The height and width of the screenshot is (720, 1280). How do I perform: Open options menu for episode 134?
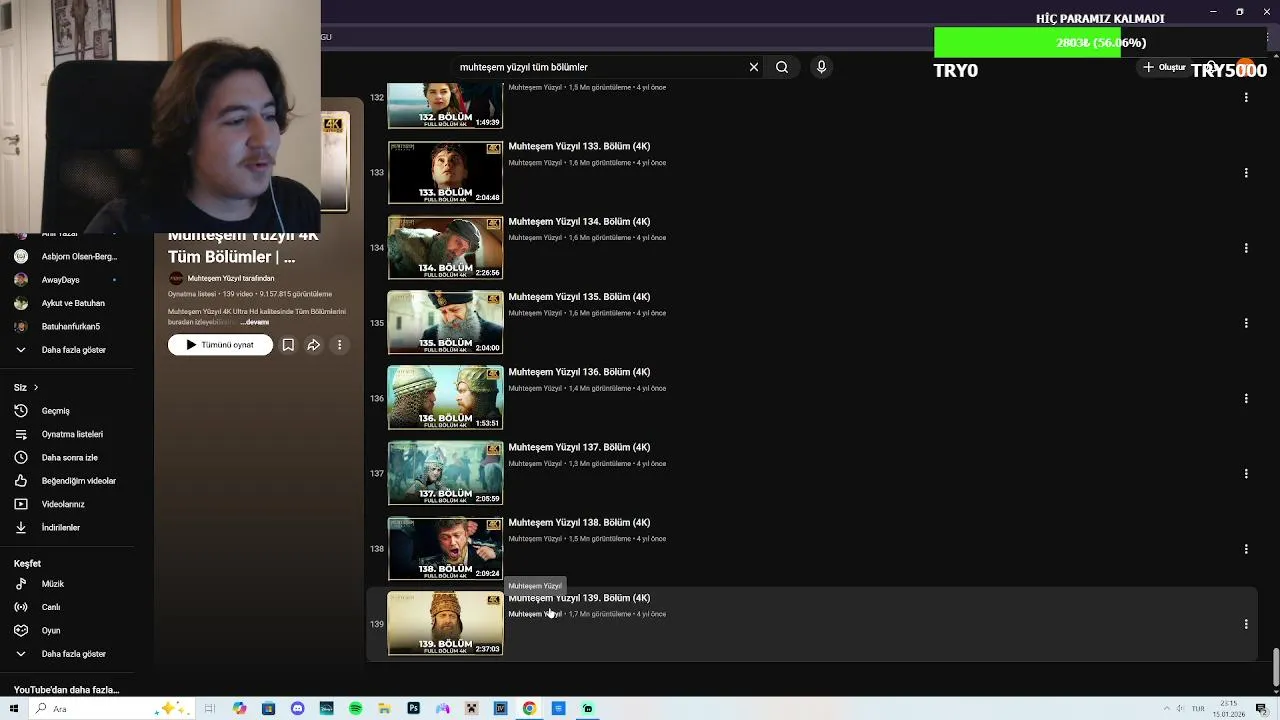pos(1246,248)
